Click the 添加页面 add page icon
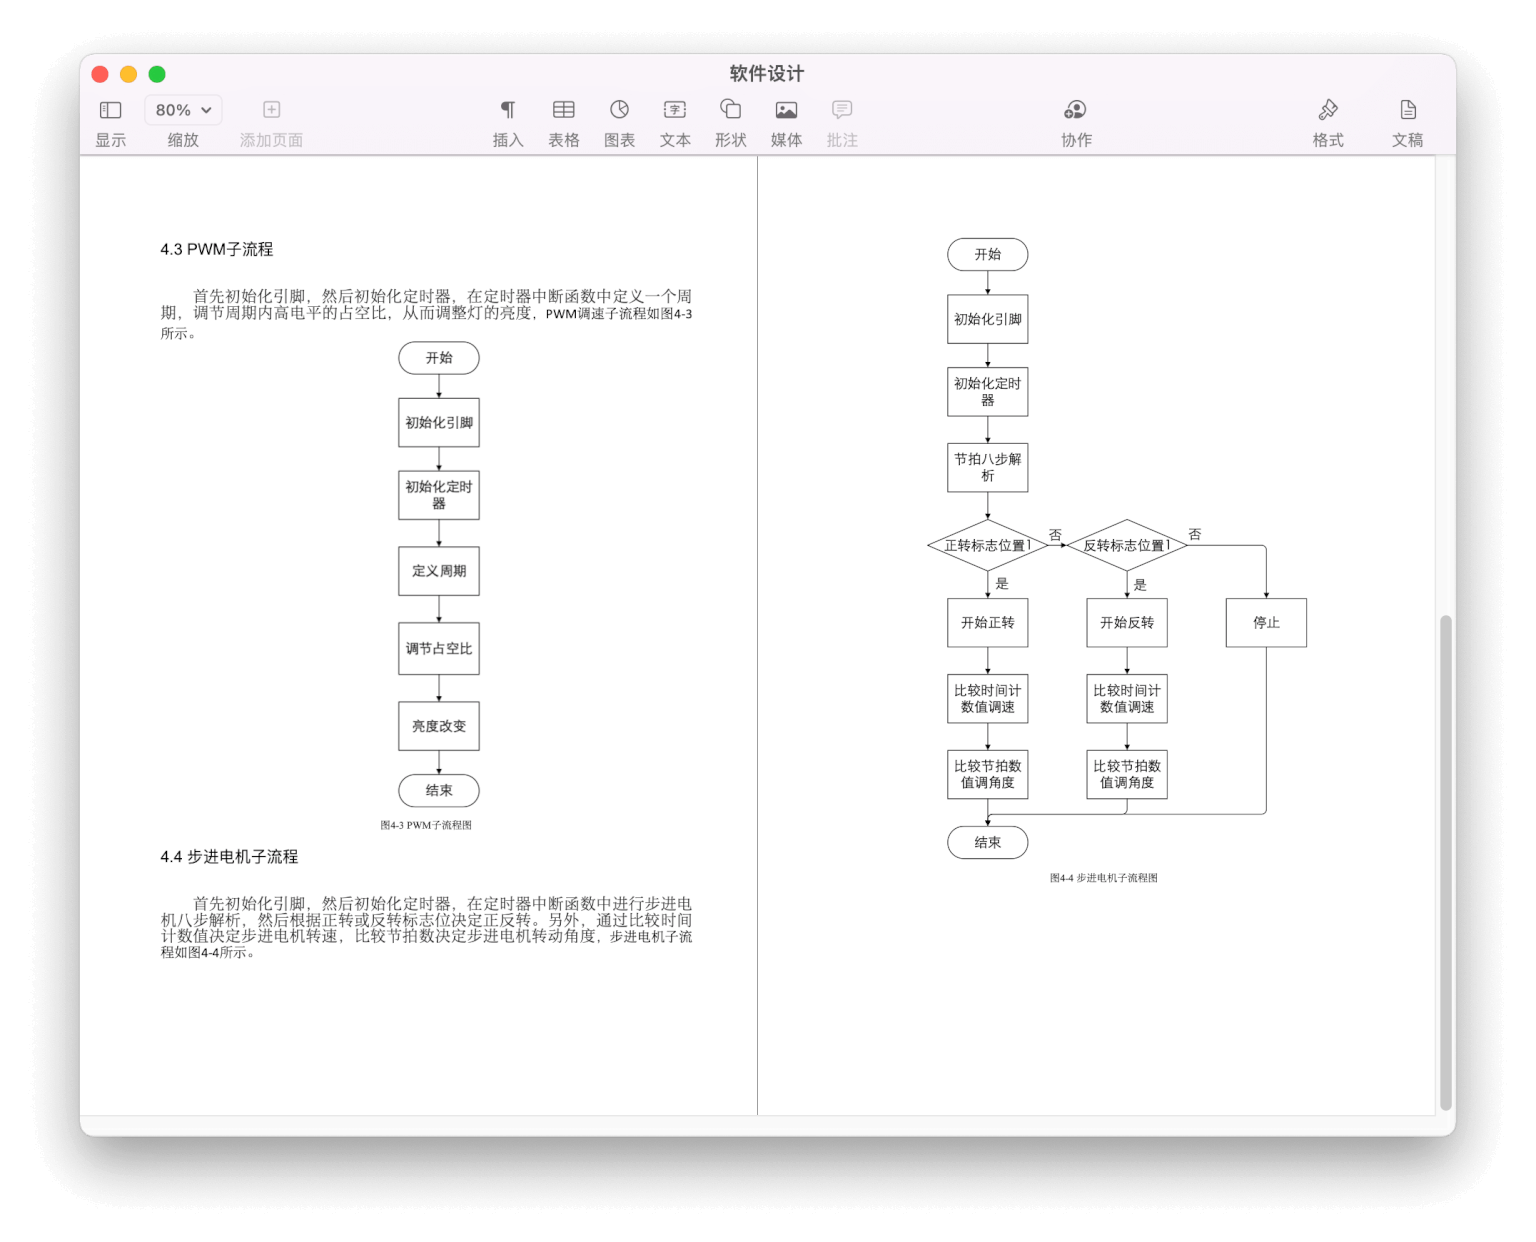The image size is (1536, 1242). [x=271, y=110]
